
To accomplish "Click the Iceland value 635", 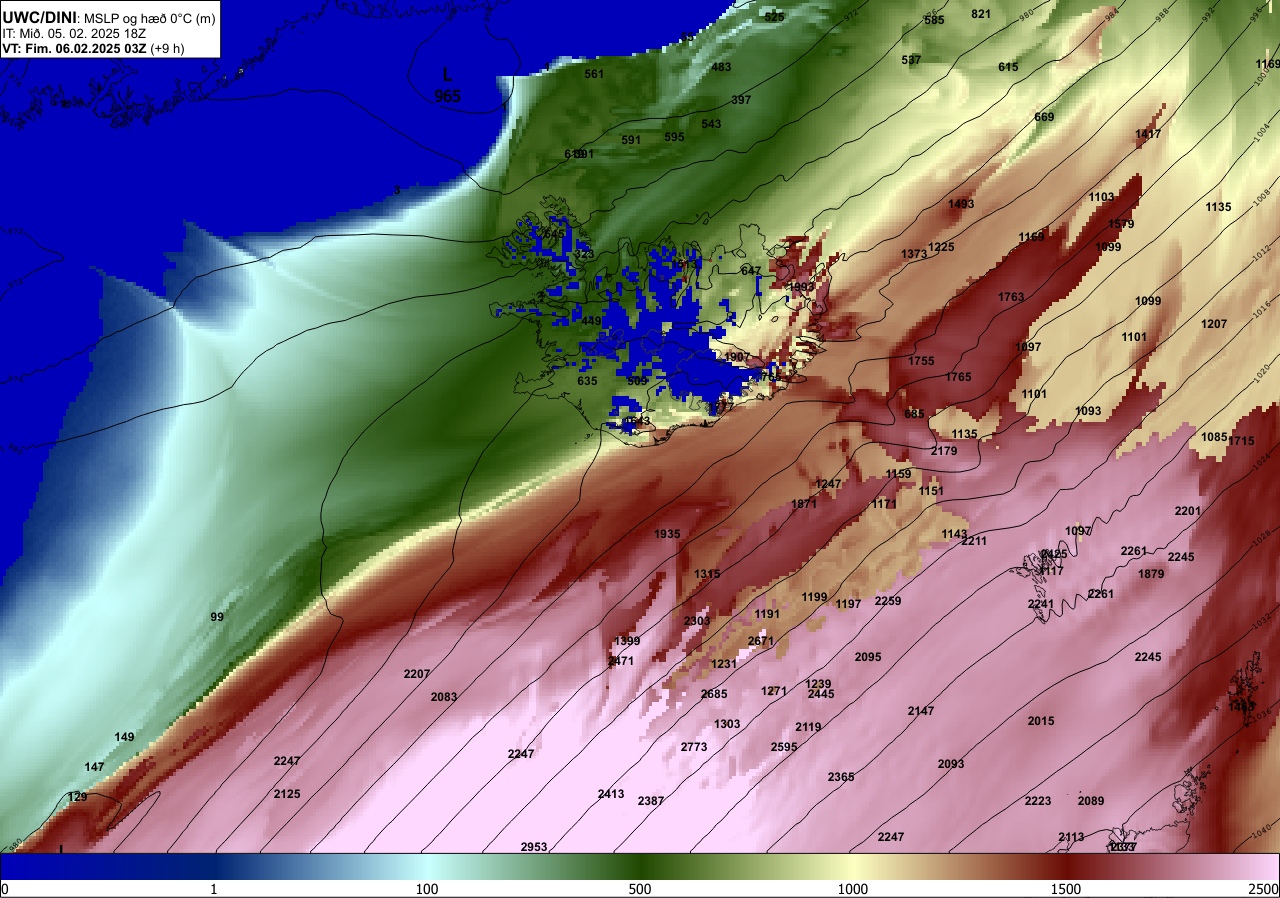I will [x=587, y=381].
